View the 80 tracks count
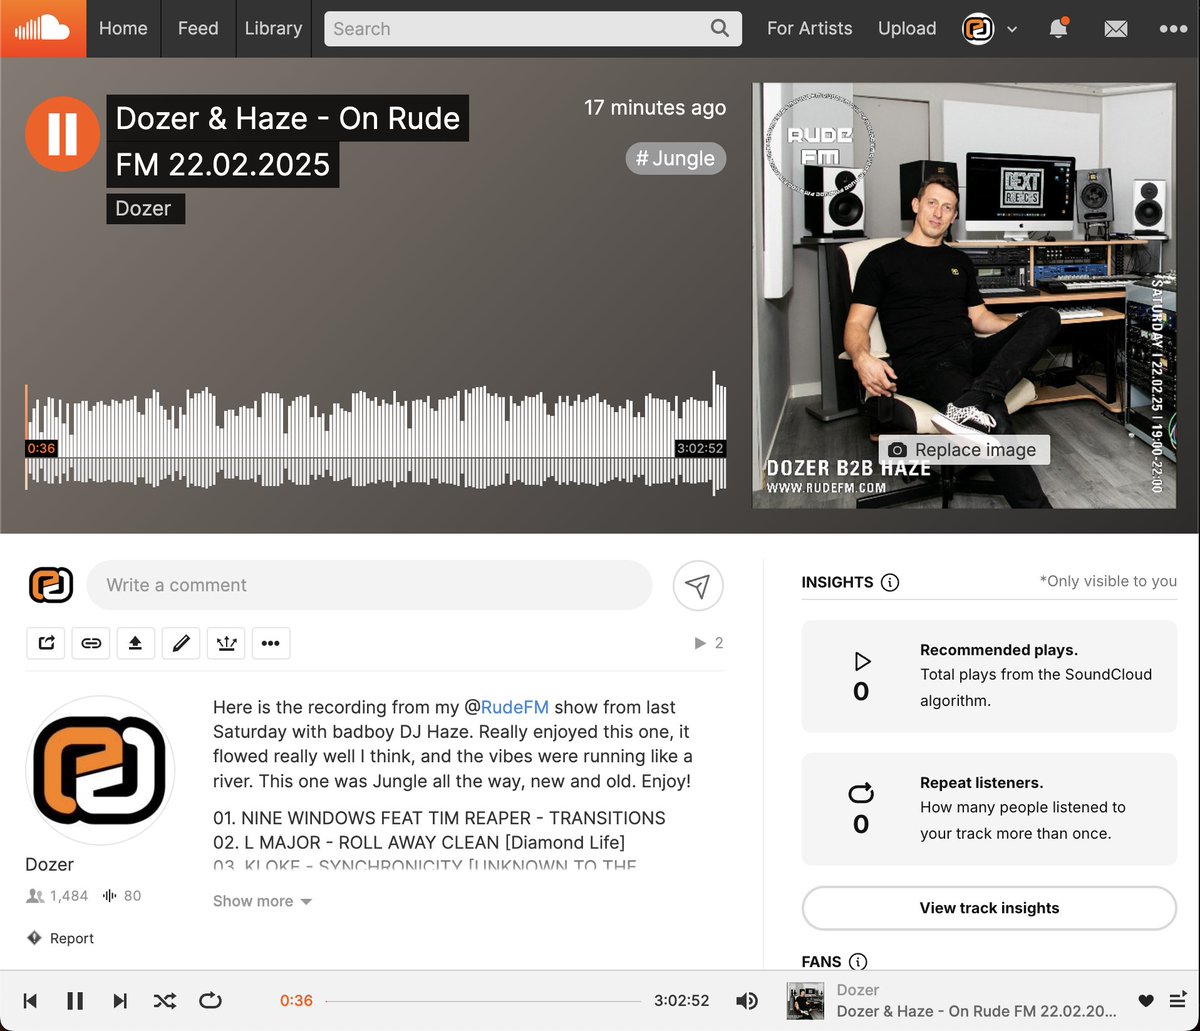This screenshot has height=1031, width=1200. point(122,896)
